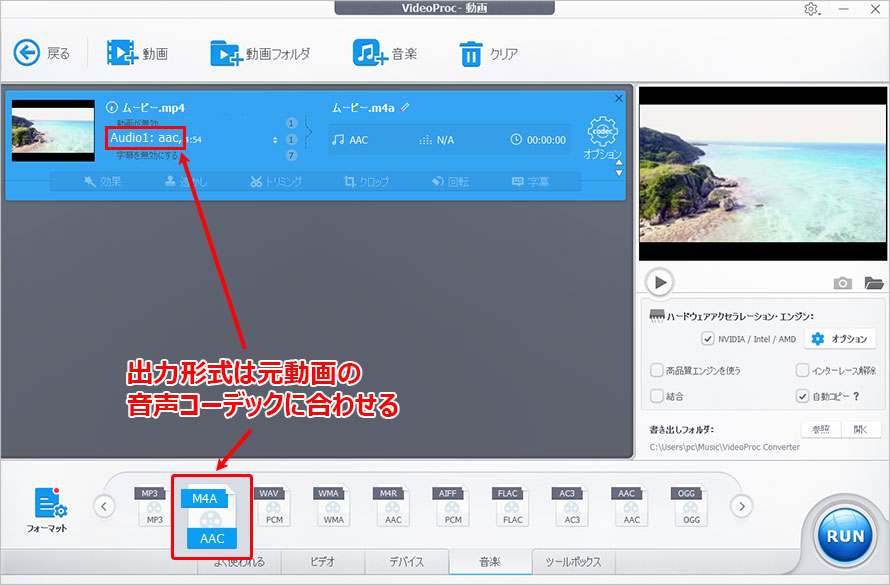890x585 pixels.
Task: Add music with the 音楽 icon
Action: [x=370, y=53]
